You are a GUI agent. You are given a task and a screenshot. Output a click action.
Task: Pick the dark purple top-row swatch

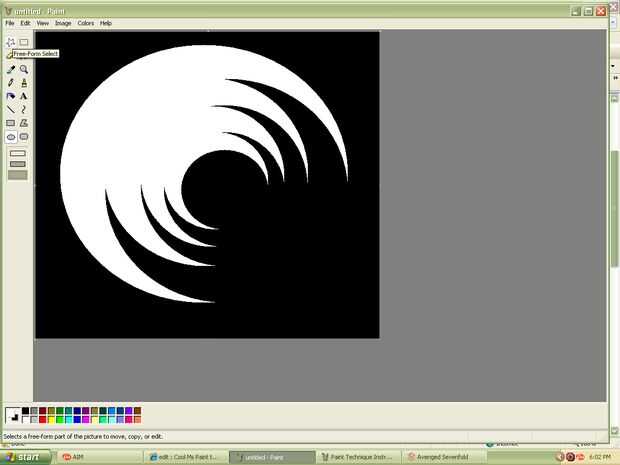point(86,410)
